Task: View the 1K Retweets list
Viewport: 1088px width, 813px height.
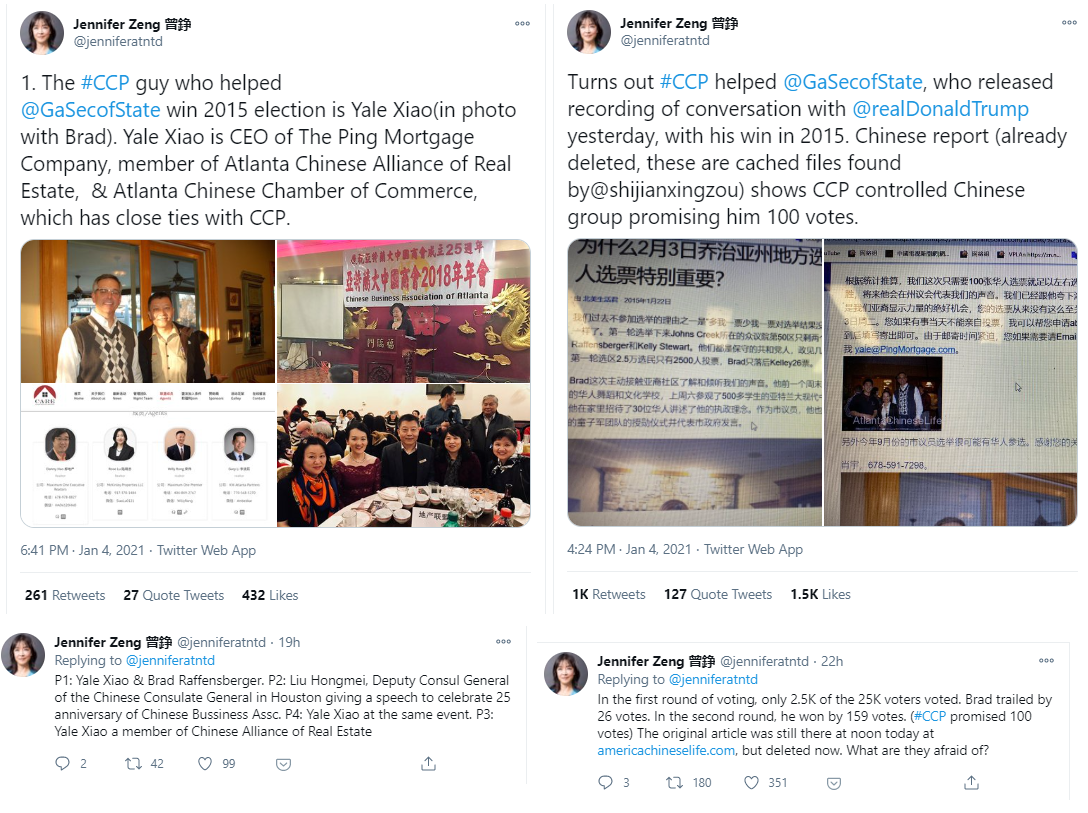Action: point(609,594)
